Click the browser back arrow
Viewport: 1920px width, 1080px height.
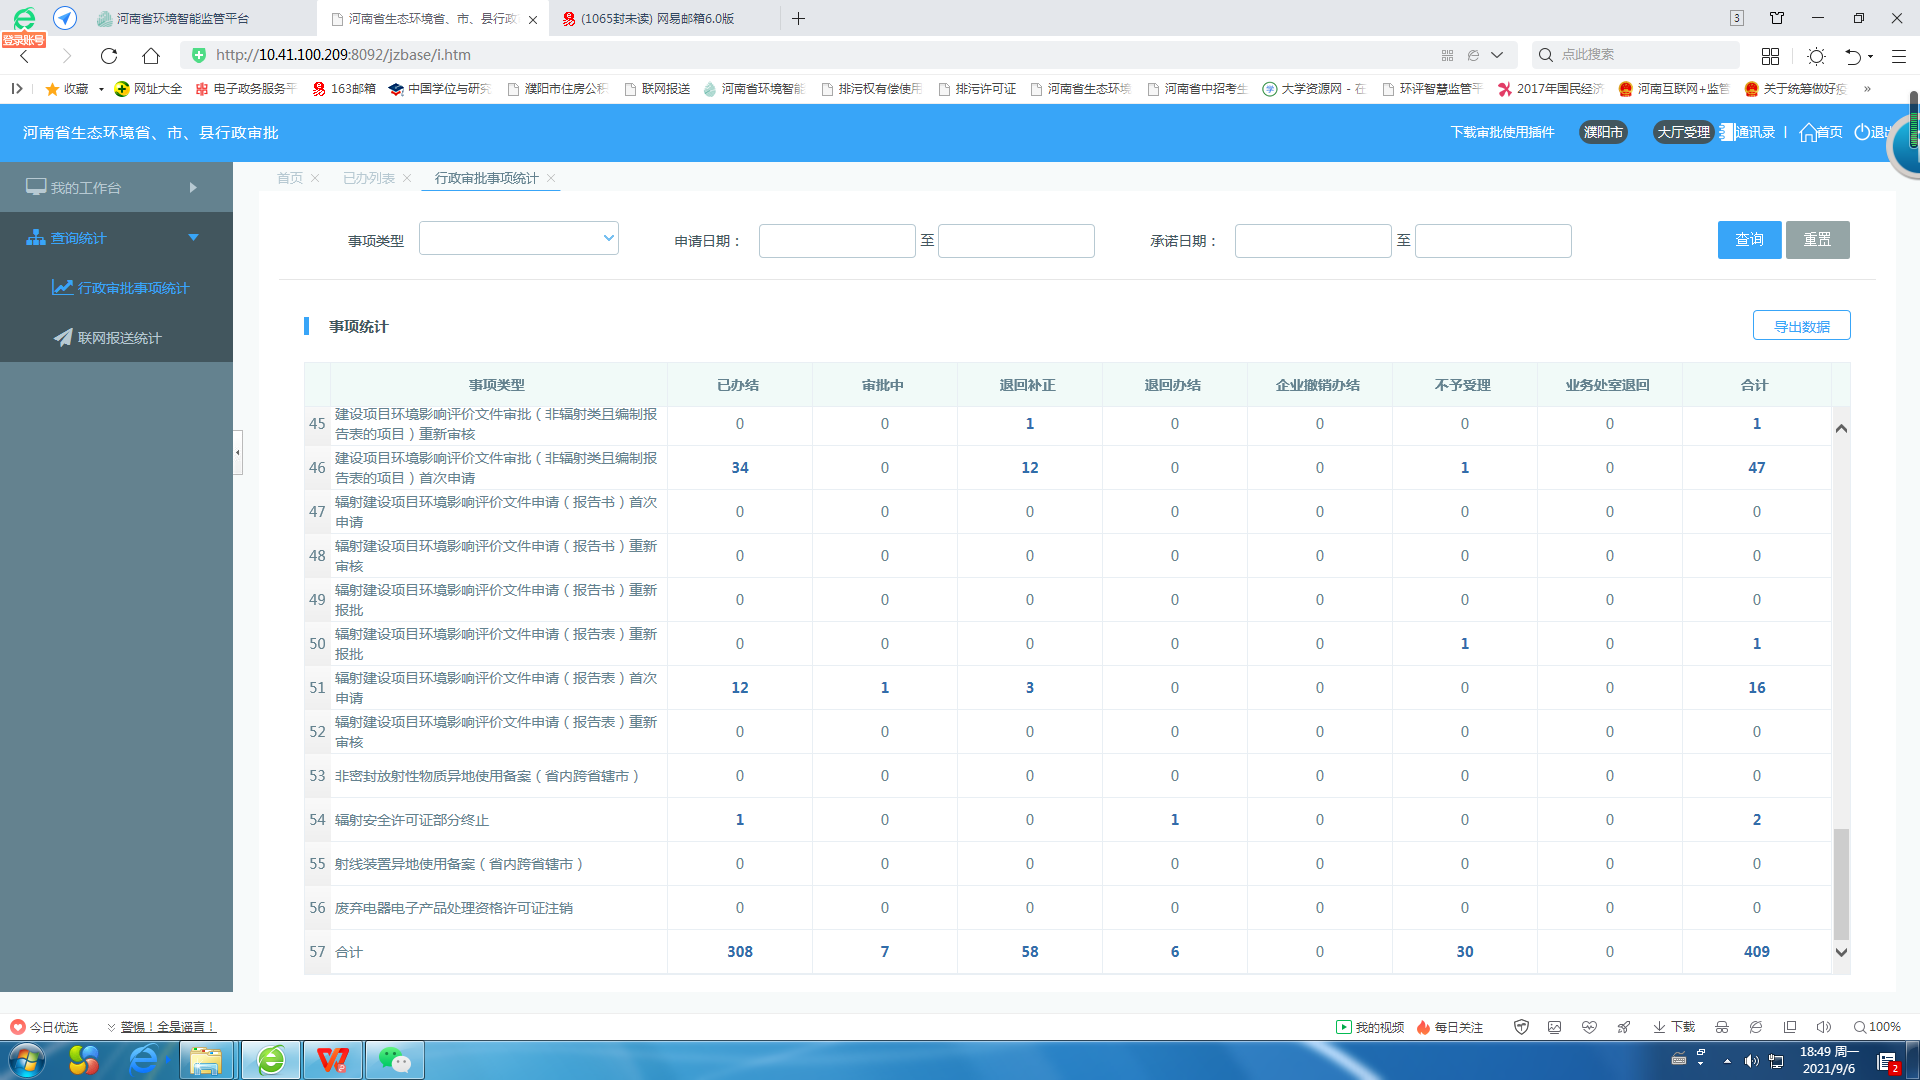click(x=25, y=56)
